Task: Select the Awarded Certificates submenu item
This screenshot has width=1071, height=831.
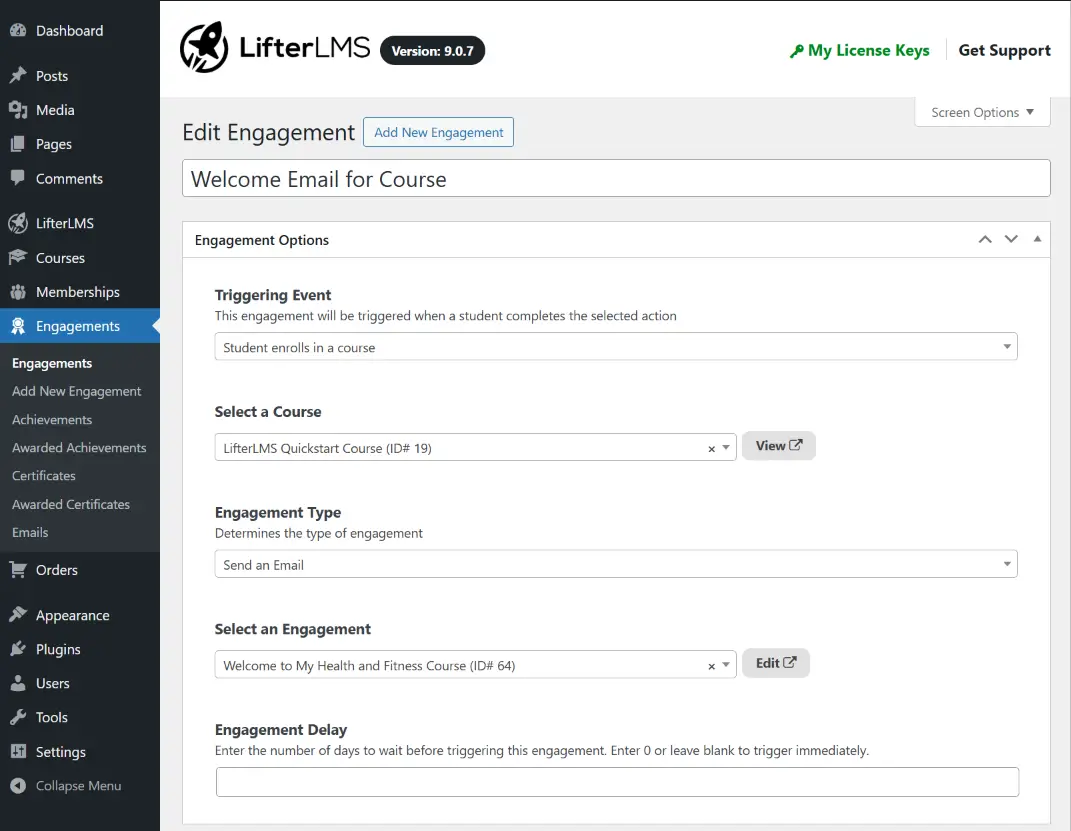Action: [71, 504]
